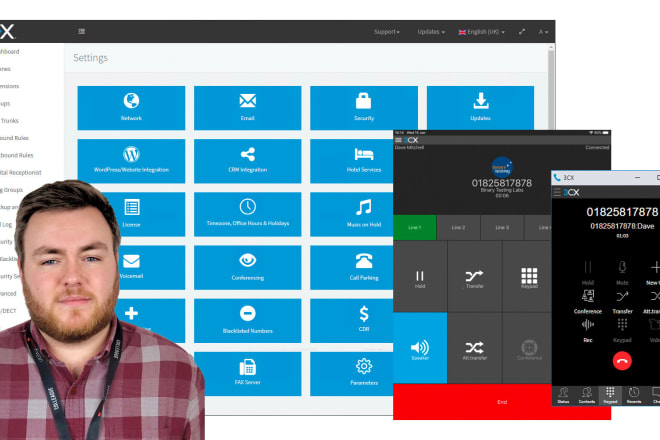Open the Support dropdown in top bar
Screen dimensions: 660x440
click(x=387, y=32)
